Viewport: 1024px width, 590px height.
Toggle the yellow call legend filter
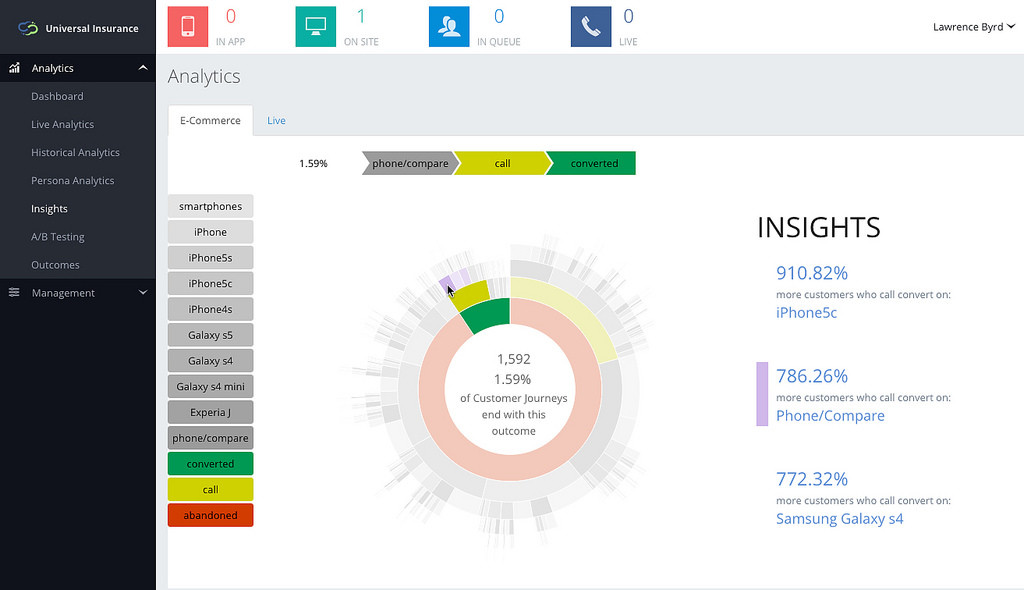tap(210, 490)
